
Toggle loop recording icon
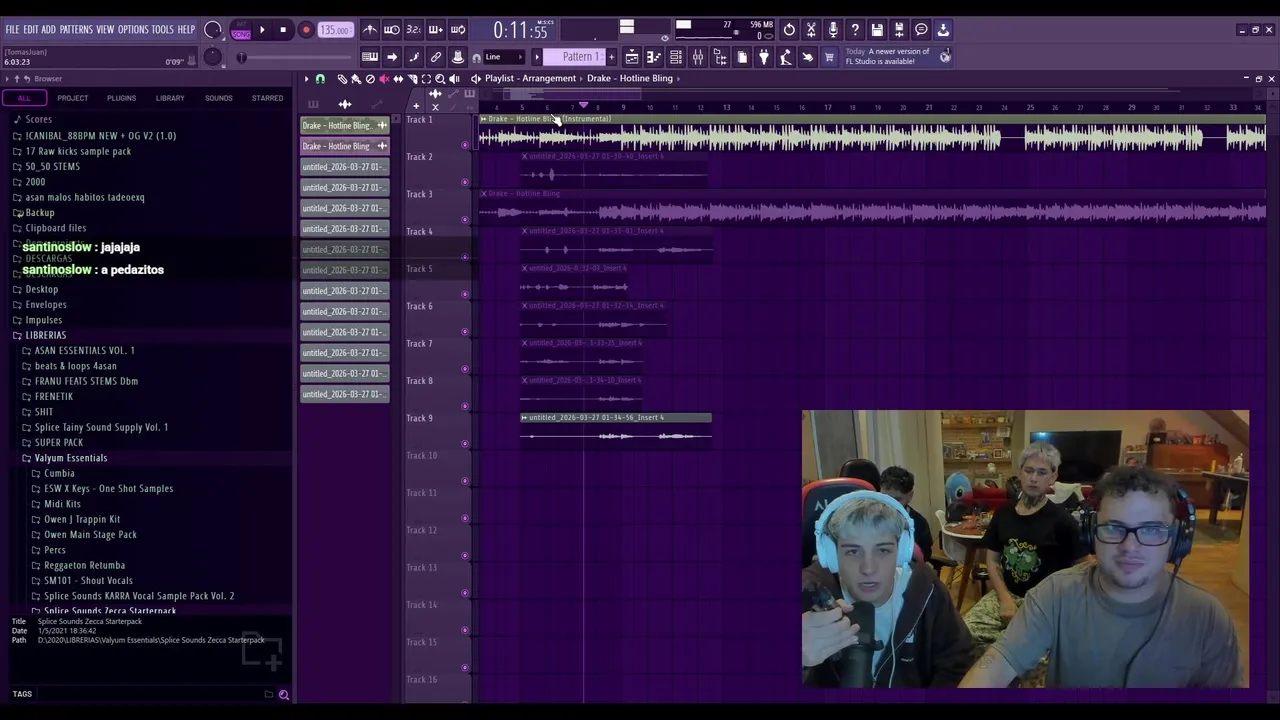coord(458,30)
